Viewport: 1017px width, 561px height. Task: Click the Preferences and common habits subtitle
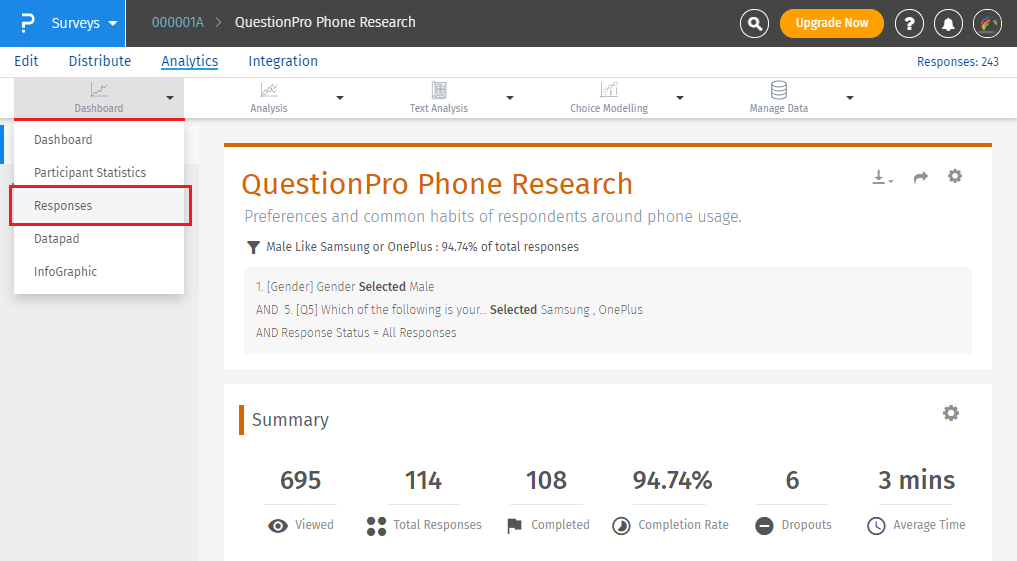click(493, 217)
